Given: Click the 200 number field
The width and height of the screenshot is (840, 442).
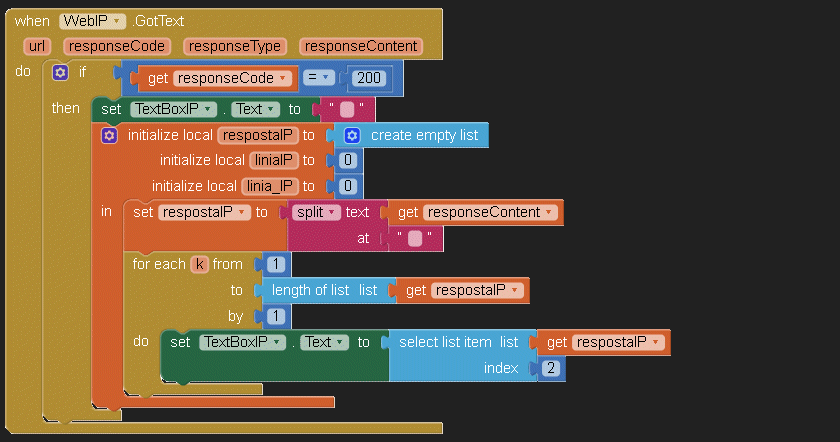Looking at the screenshot, I should [x=369, y=78].
